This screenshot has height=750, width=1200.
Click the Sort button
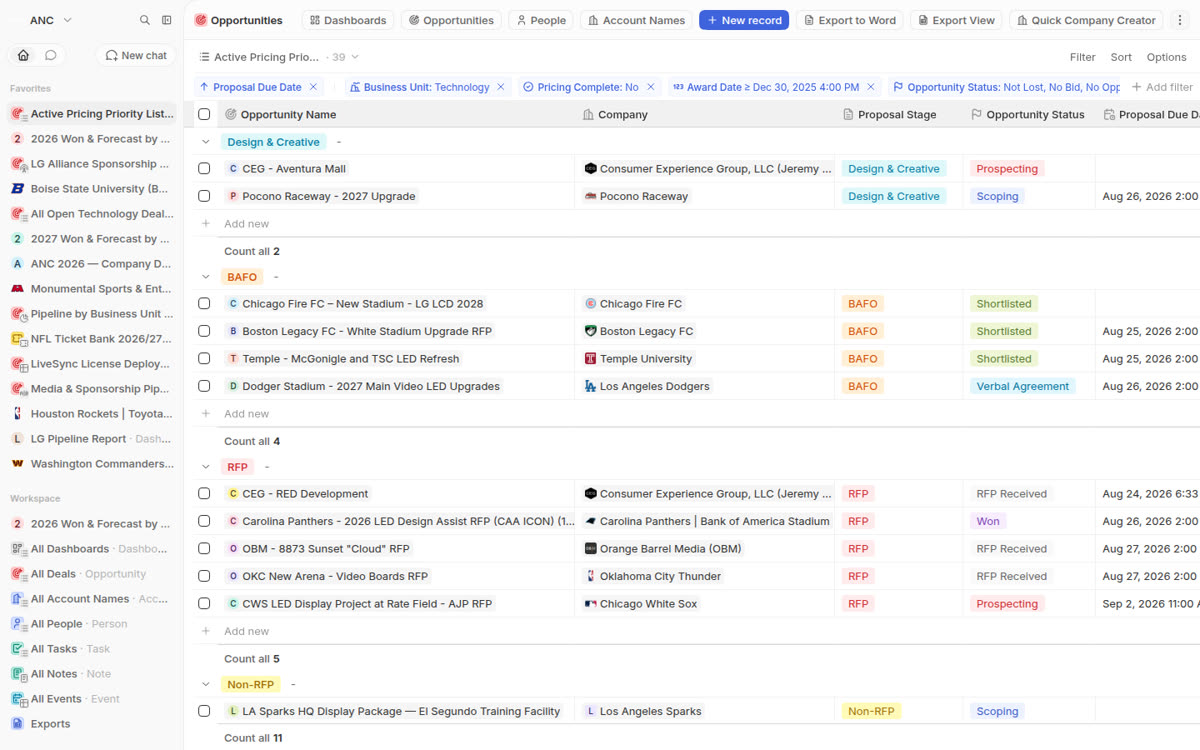pos(1121,57)
